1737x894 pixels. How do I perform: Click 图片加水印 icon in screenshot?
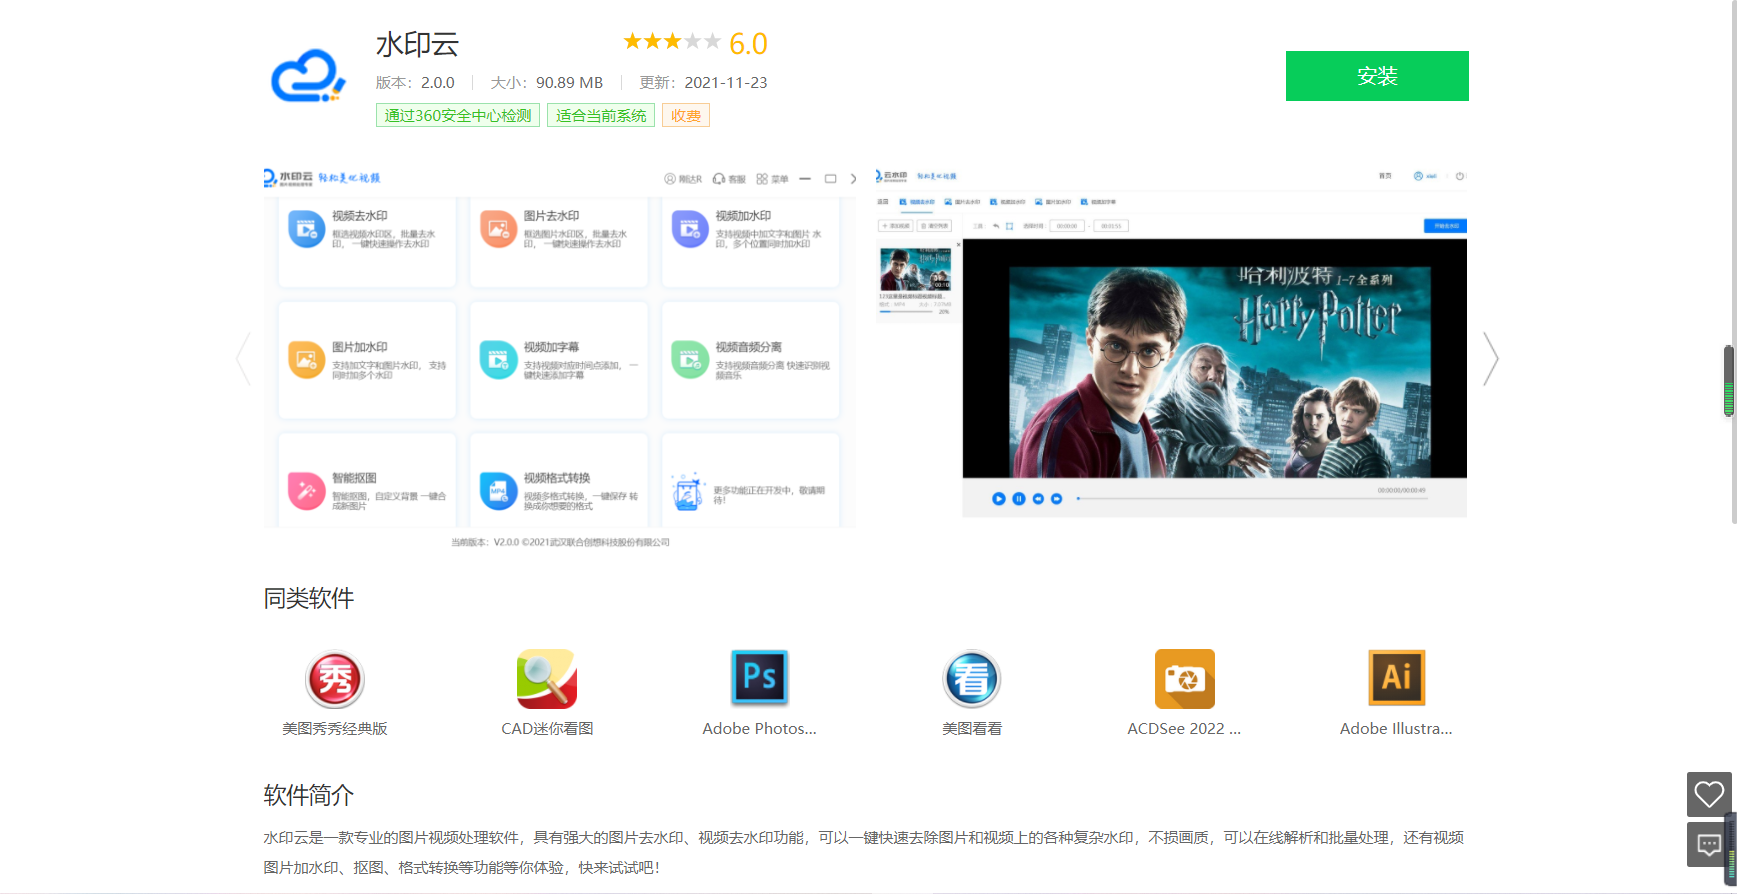tap(305, 360)
